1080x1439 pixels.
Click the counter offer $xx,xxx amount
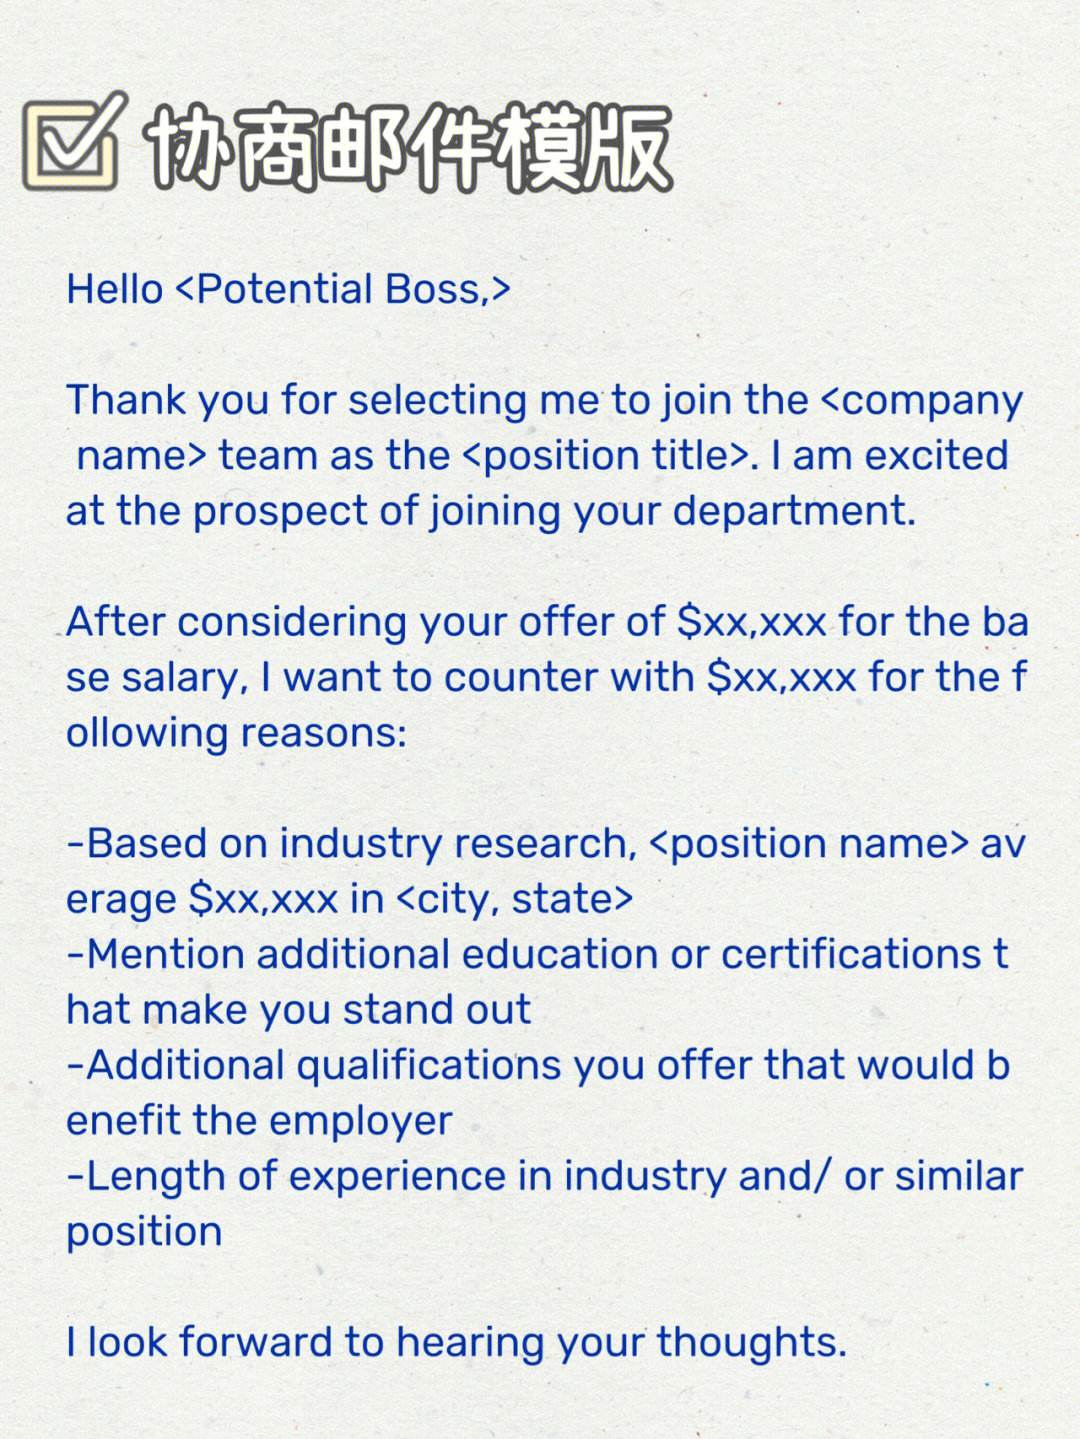point(781,677)
